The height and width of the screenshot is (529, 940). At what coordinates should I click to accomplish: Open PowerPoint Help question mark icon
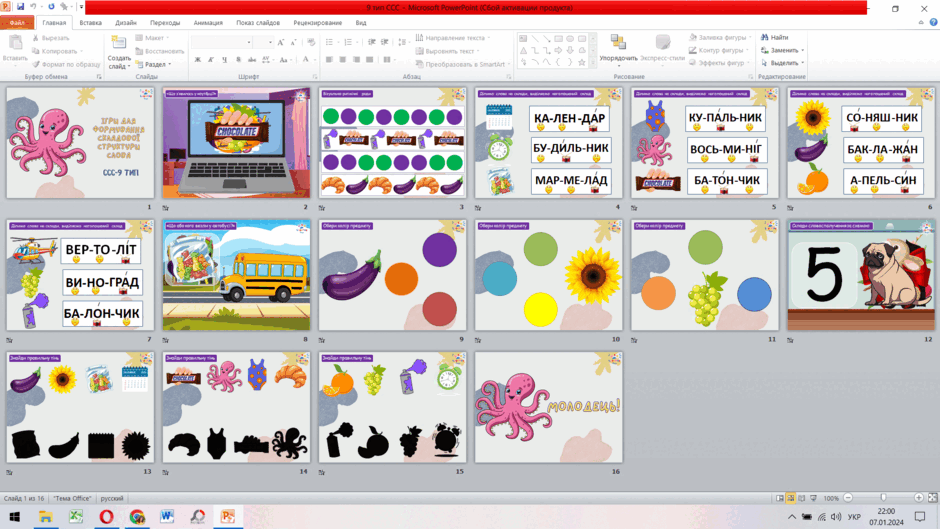933,22
